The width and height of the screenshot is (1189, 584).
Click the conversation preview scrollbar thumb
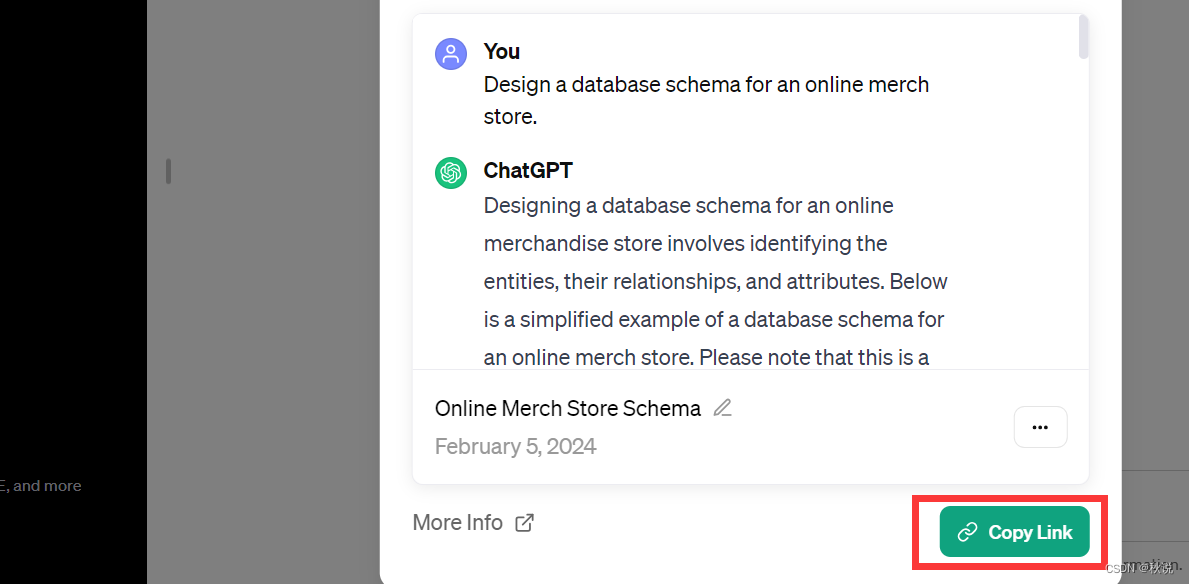click(x=1083, y=36)
